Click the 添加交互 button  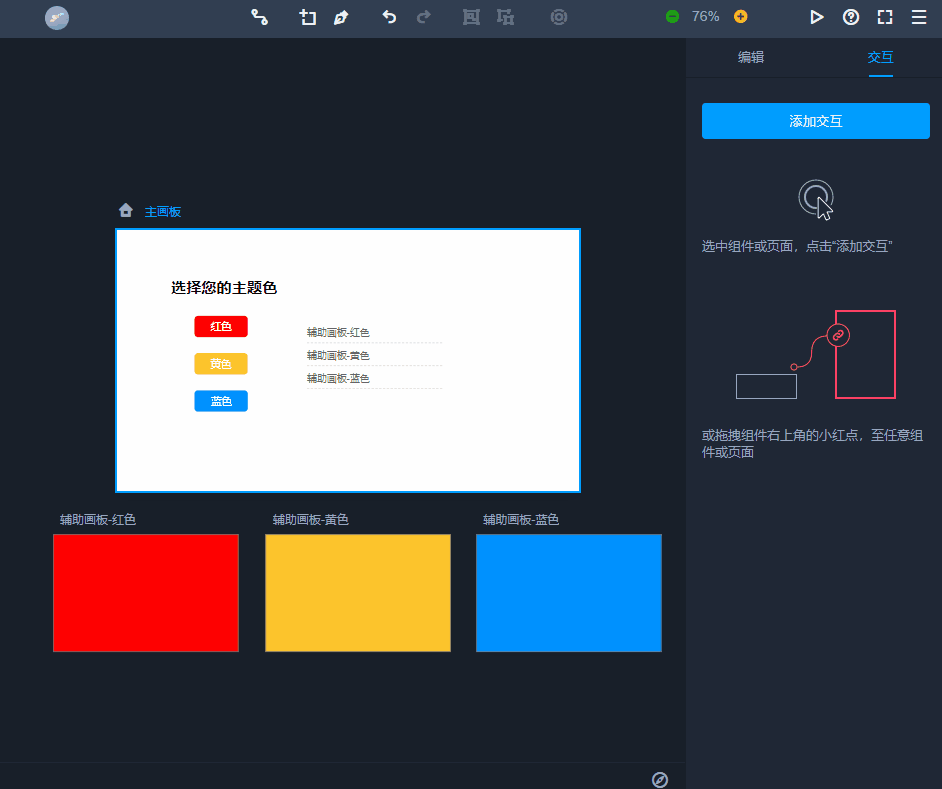point(815,121)
